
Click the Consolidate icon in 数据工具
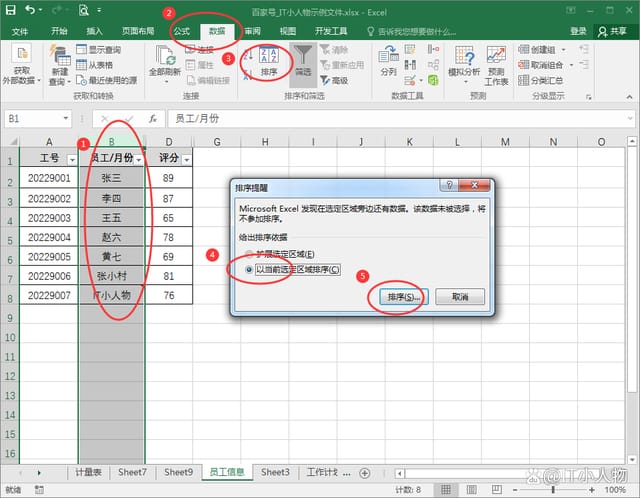433,49
